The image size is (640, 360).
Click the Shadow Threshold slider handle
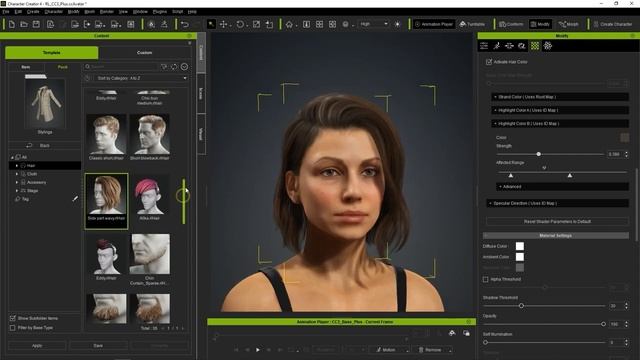521,306
